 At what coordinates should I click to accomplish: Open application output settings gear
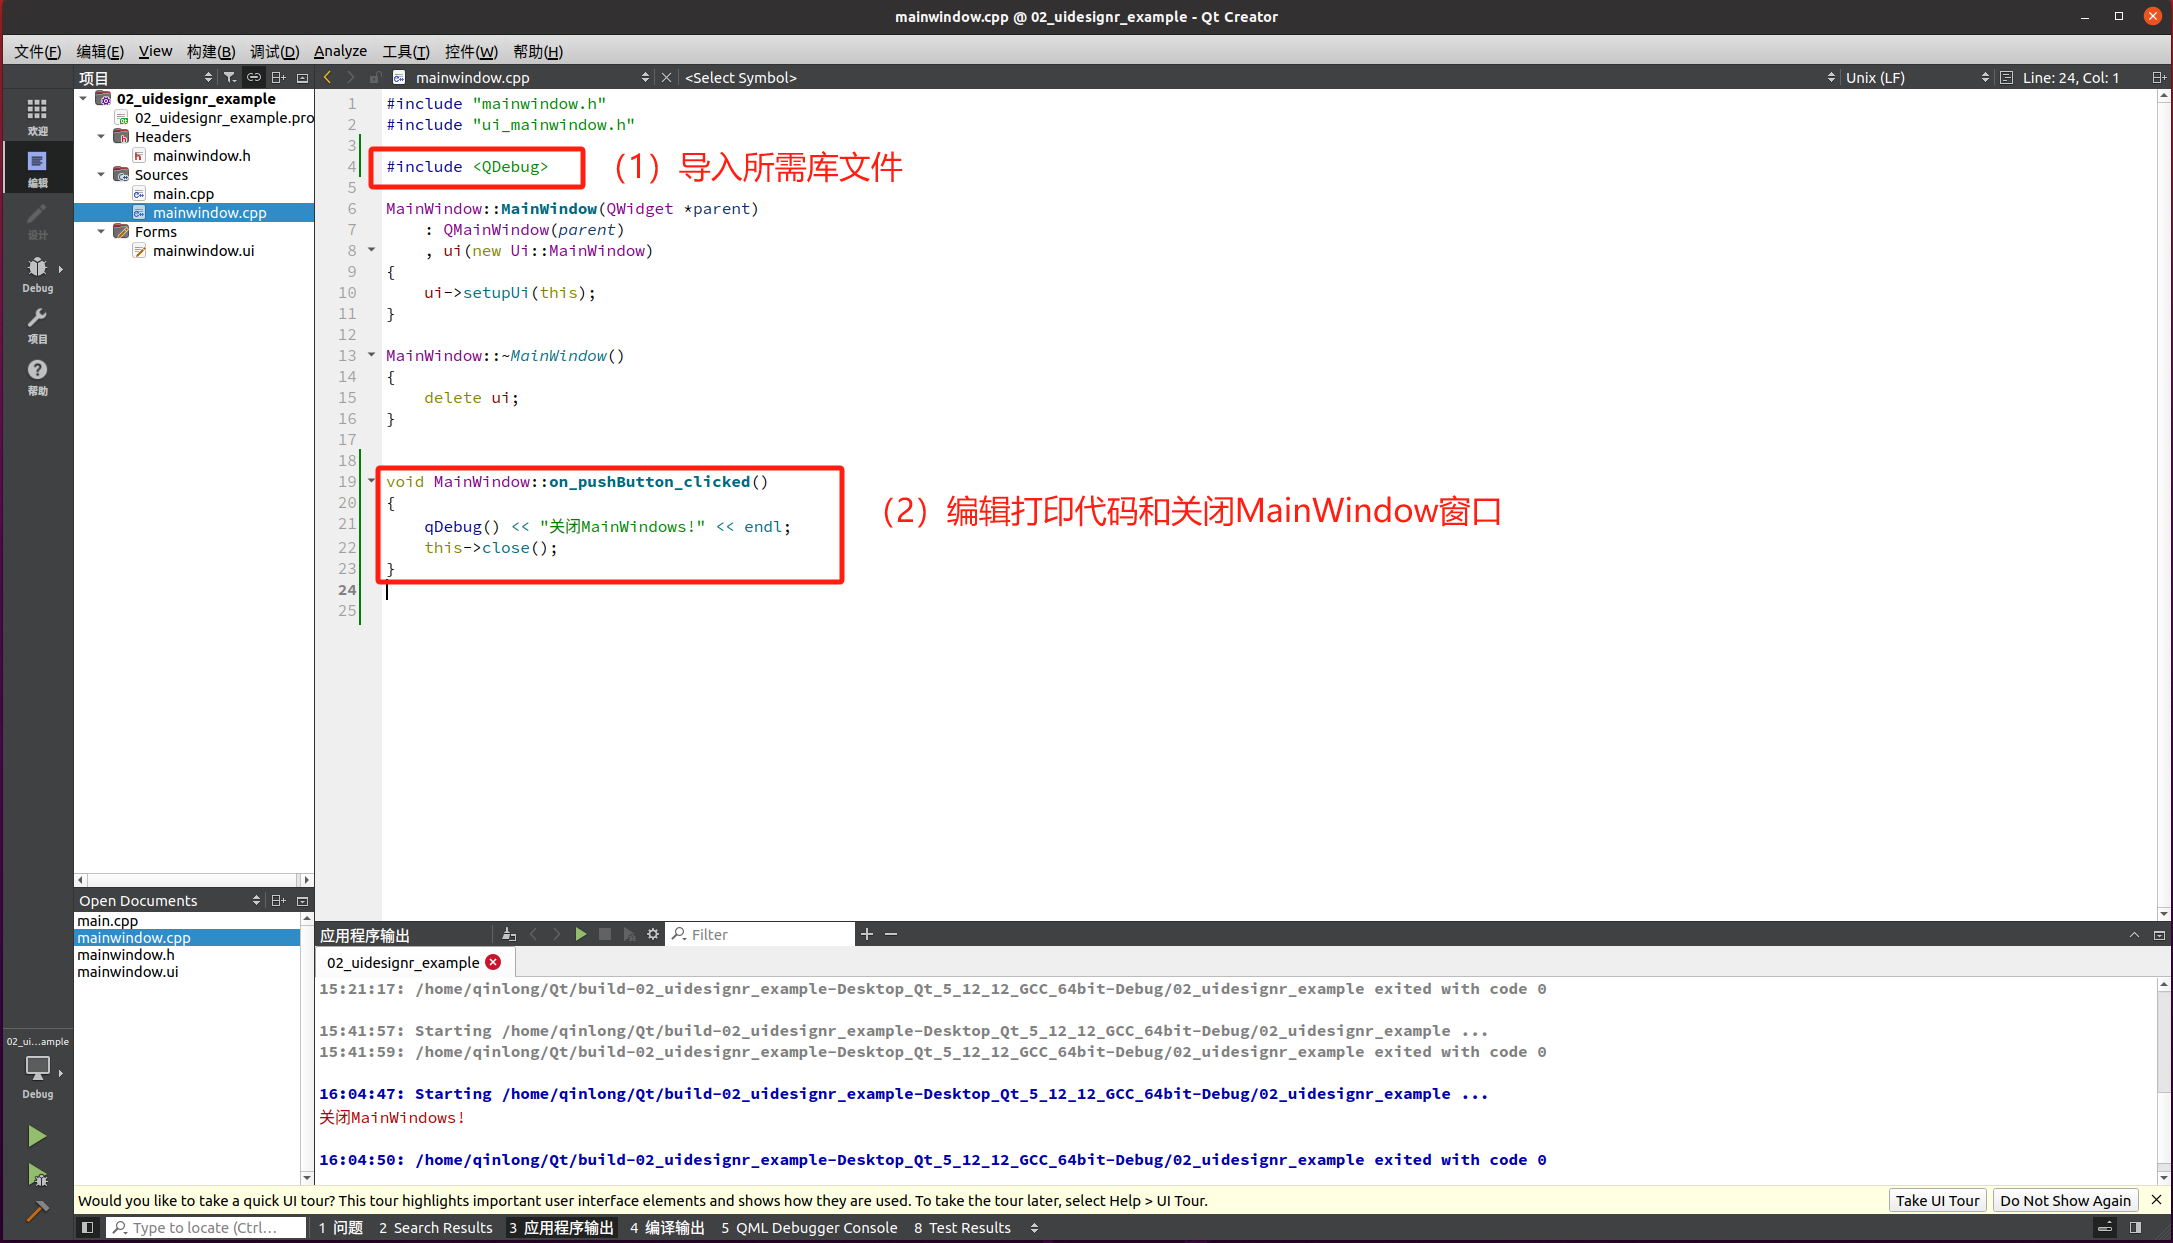click(x=653, y=934)
